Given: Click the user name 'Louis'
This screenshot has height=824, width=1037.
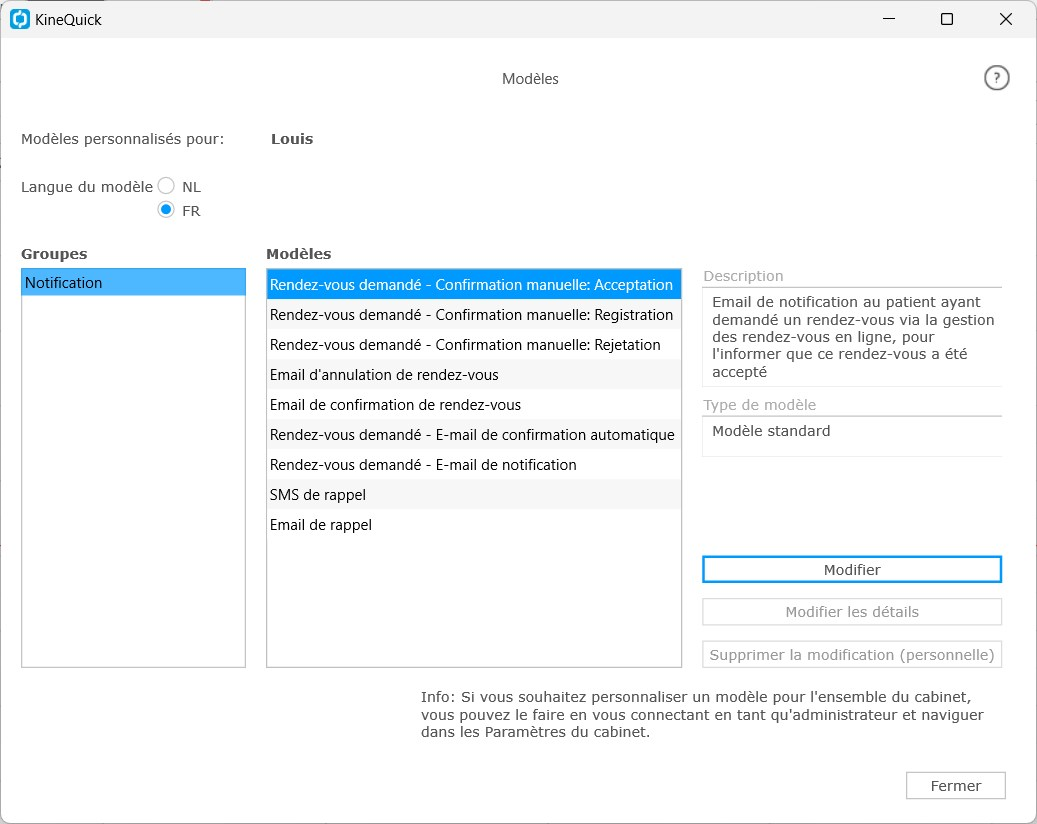Looking at the screenshot, I should (292, 139).
